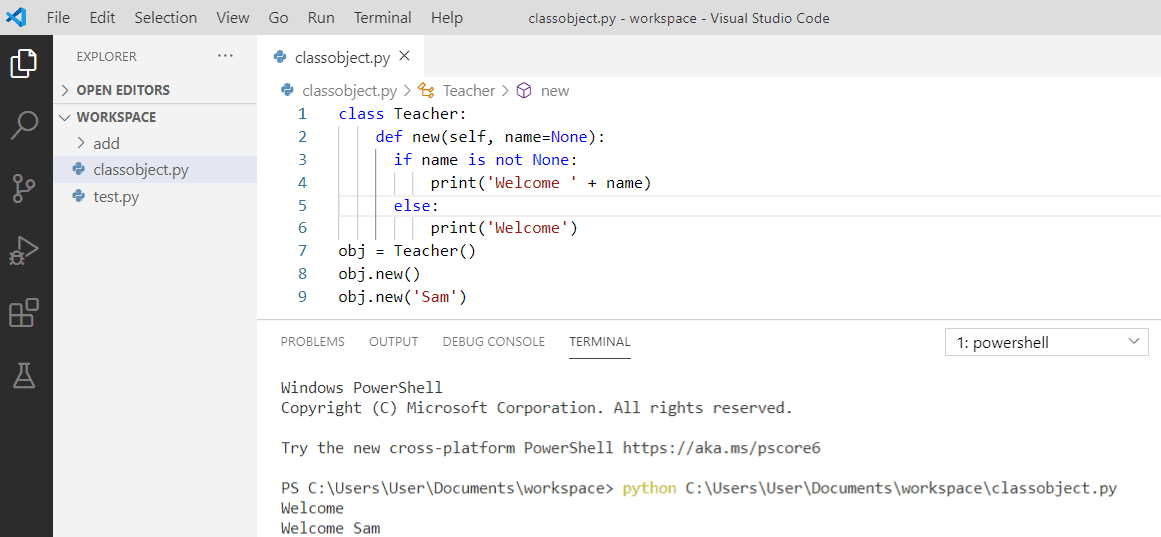This screenshot has height=537, width=1161.
Task: Click 'if name is not None:' line
Action: (485, 159)
